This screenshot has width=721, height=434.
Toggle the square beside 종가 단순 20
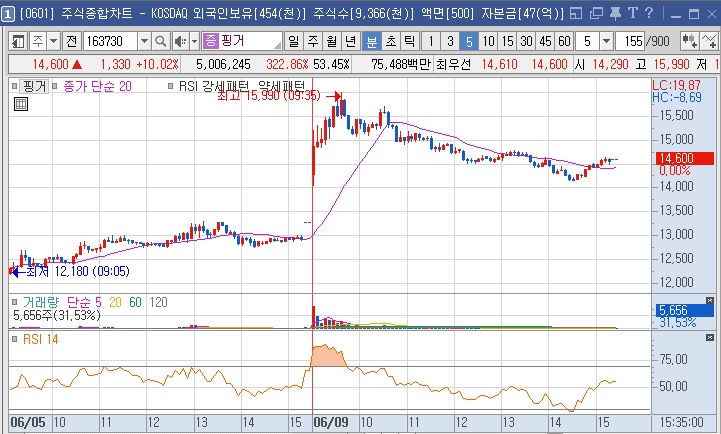[55, 86]
